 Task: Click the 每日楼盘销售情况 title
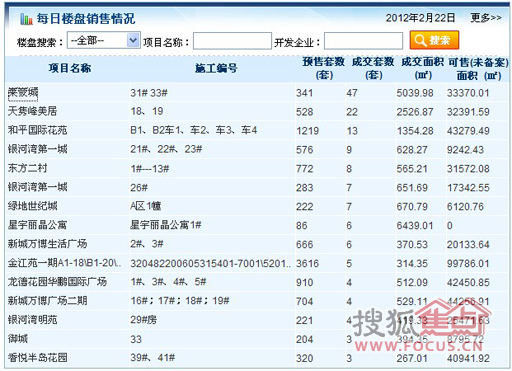coord(86,19)
